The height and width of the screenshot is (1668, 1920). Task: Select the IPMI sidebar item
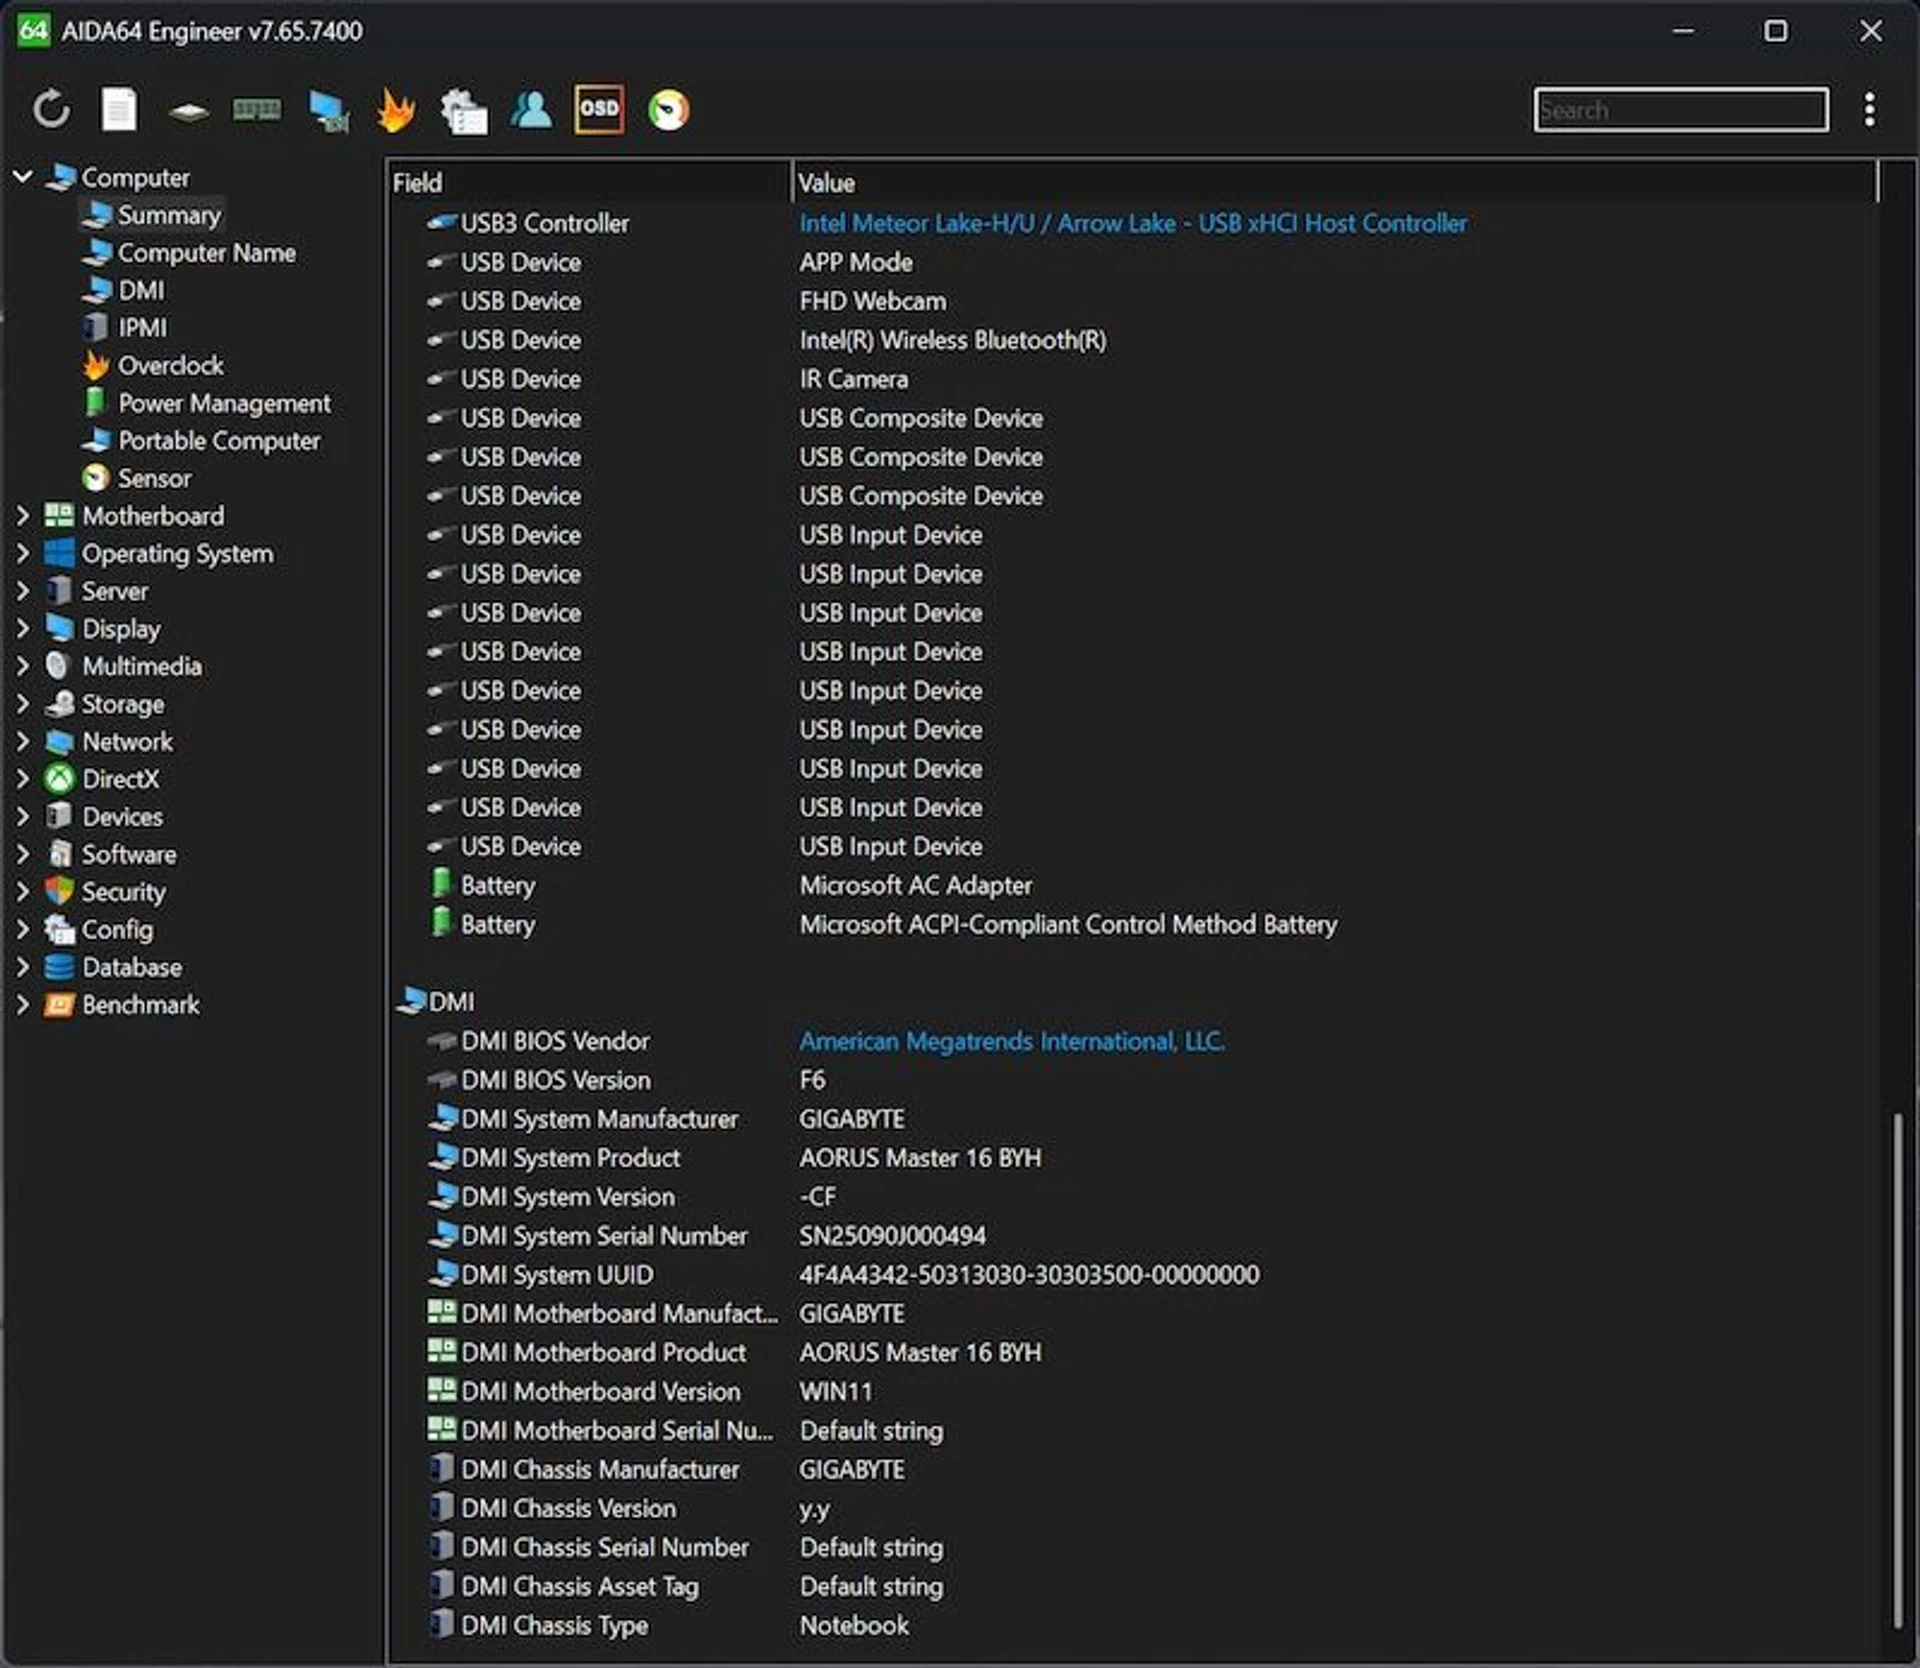pyautogui.click(x=125, y=328)
